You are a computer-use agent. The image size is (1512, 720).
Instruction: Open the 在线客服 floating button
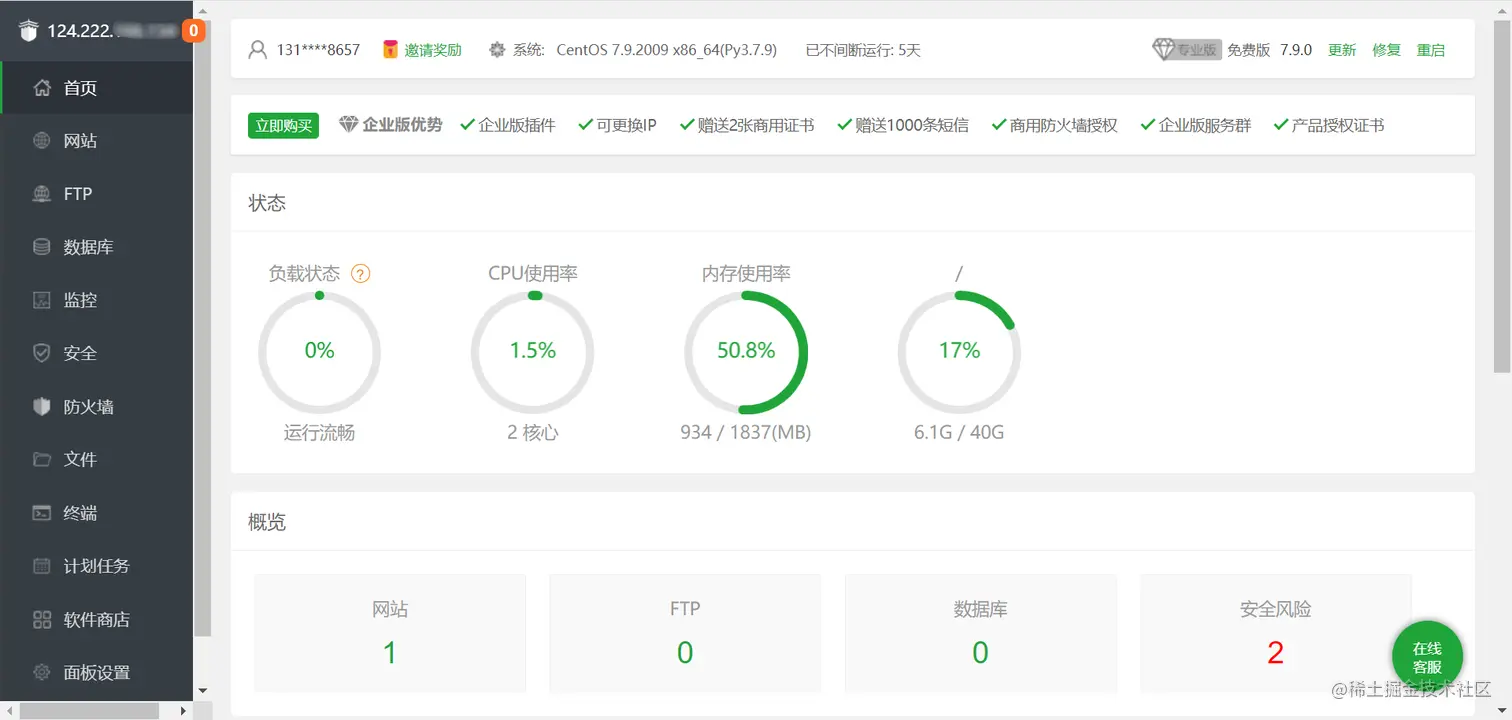tap(1427, 657)
